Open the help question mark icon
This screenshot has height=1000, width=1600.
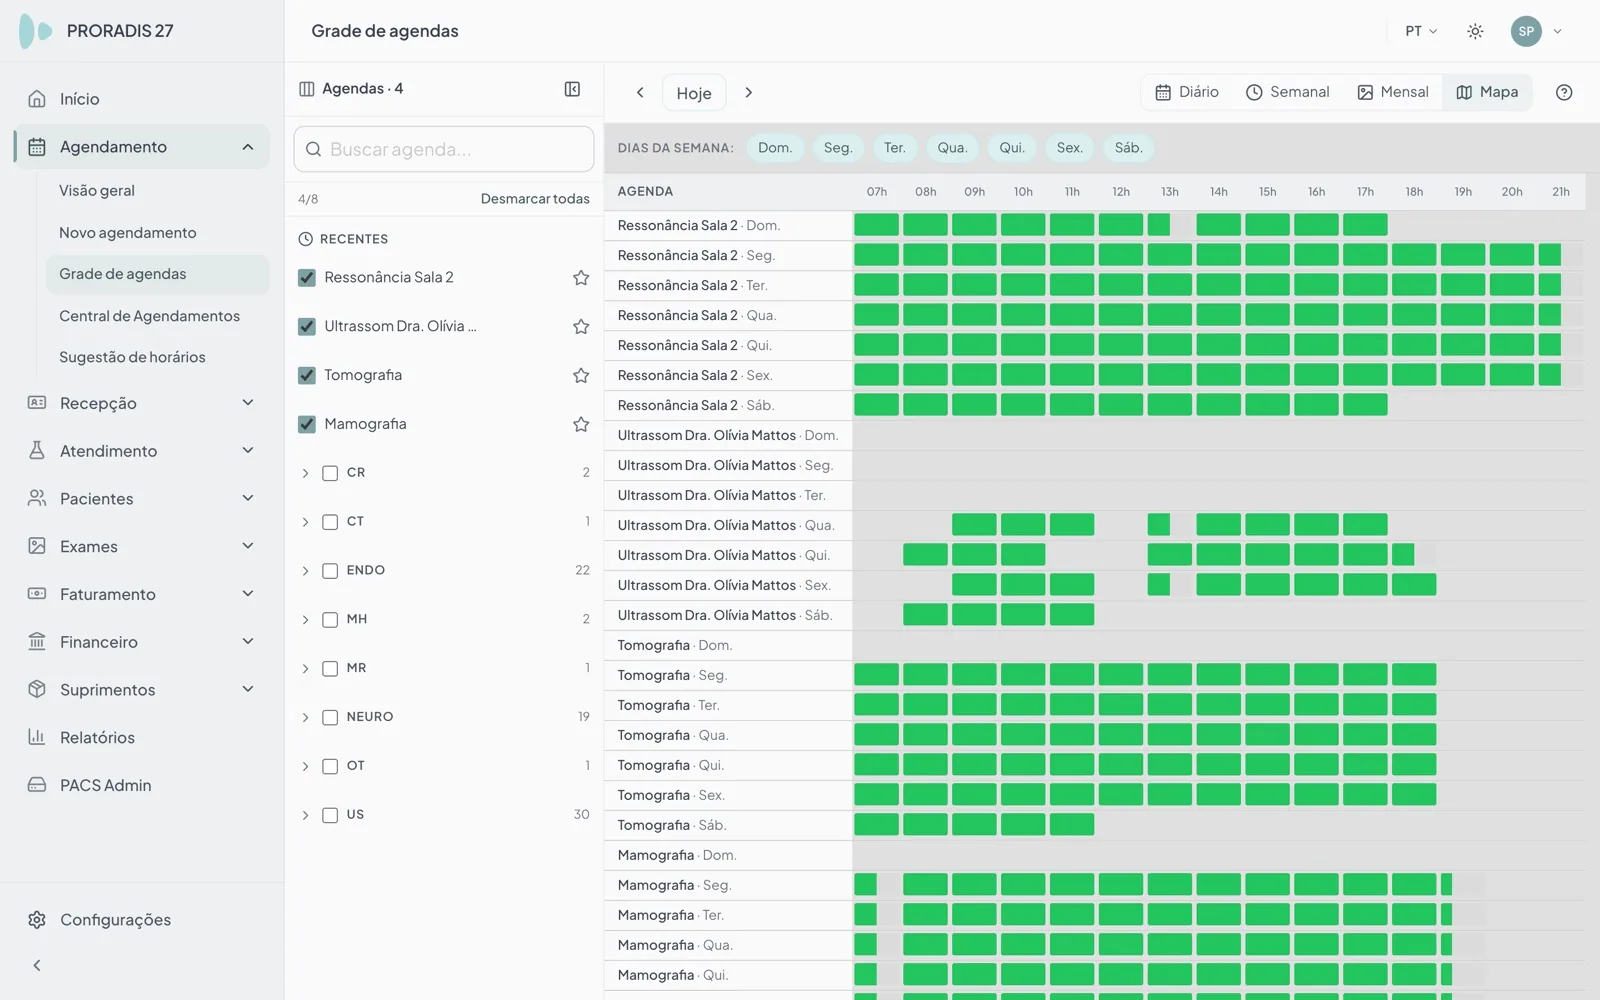click(x=1564, y=92)
